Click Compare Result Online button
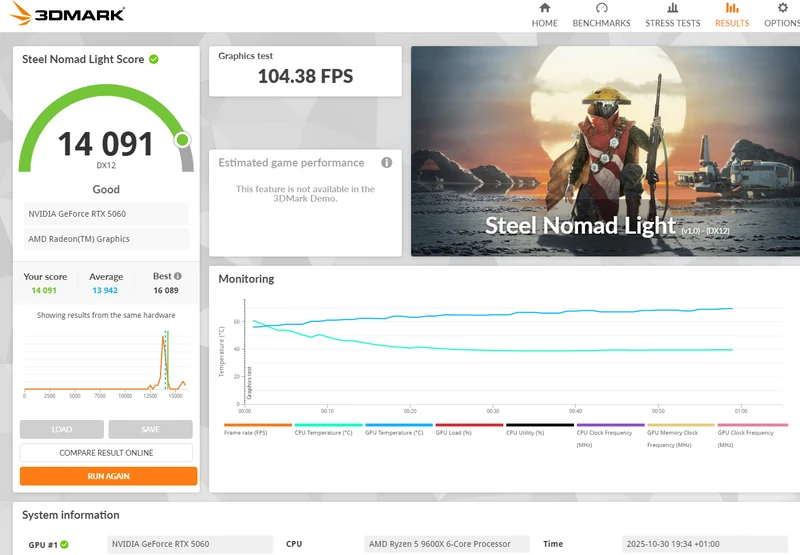The image size is (800, 555). 106,452
